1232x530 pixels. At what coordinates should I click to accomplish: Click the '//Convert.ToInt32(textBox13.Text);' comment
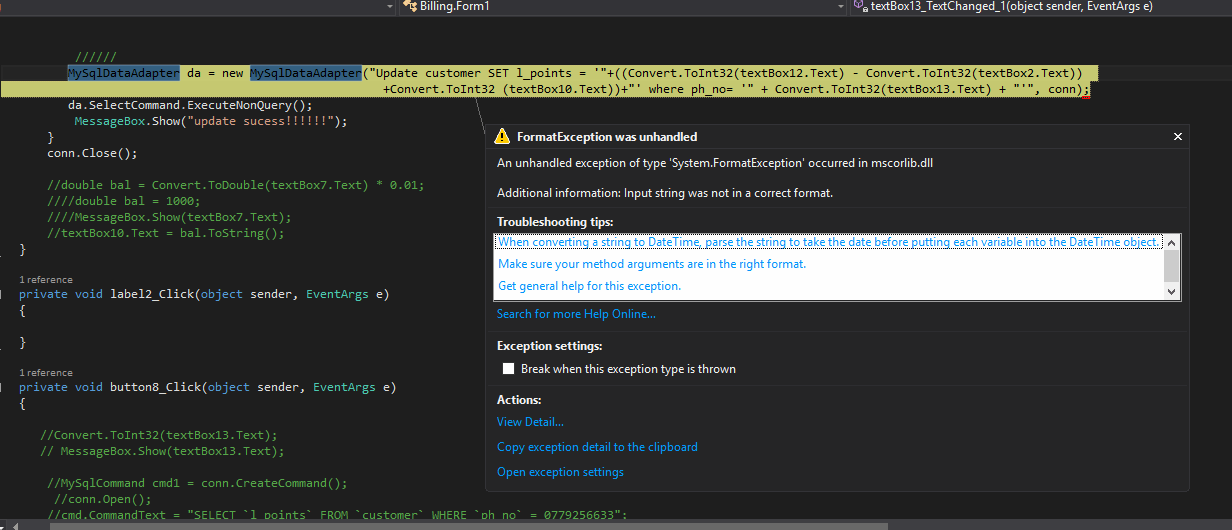[x=159, y=435]
